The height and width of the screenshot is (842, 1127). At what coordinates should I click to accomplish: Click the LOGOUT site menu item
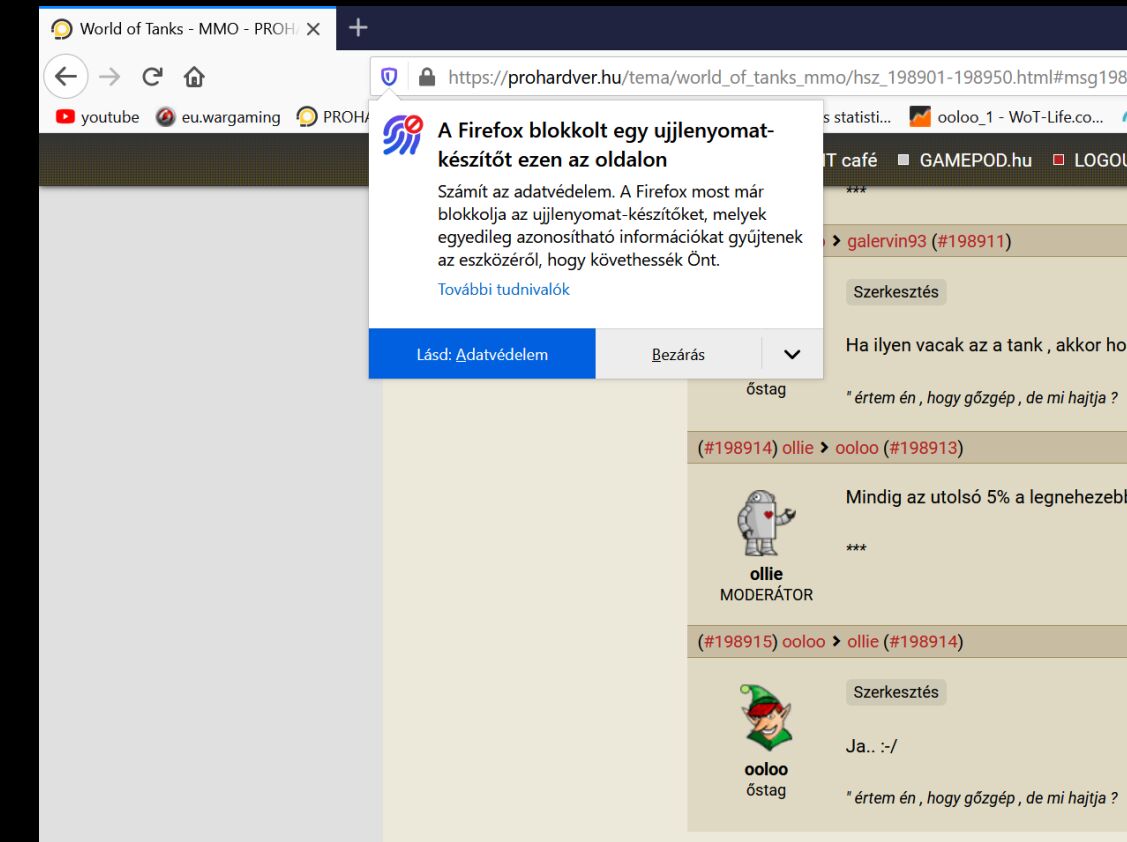pyautogui.click(x=1090, y=160)
